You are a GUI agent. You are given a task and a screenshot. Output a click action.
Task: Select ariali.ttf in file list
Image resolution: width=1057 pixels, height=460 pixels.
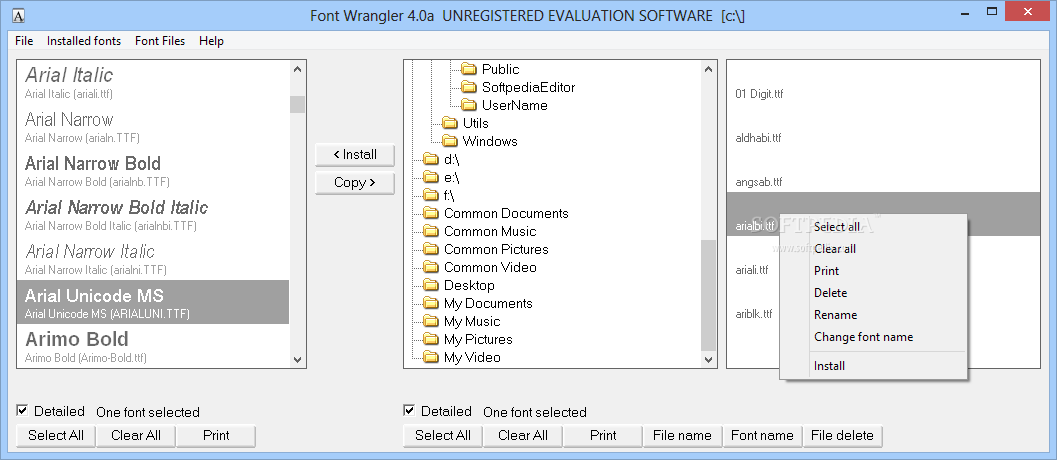(752, 270)
